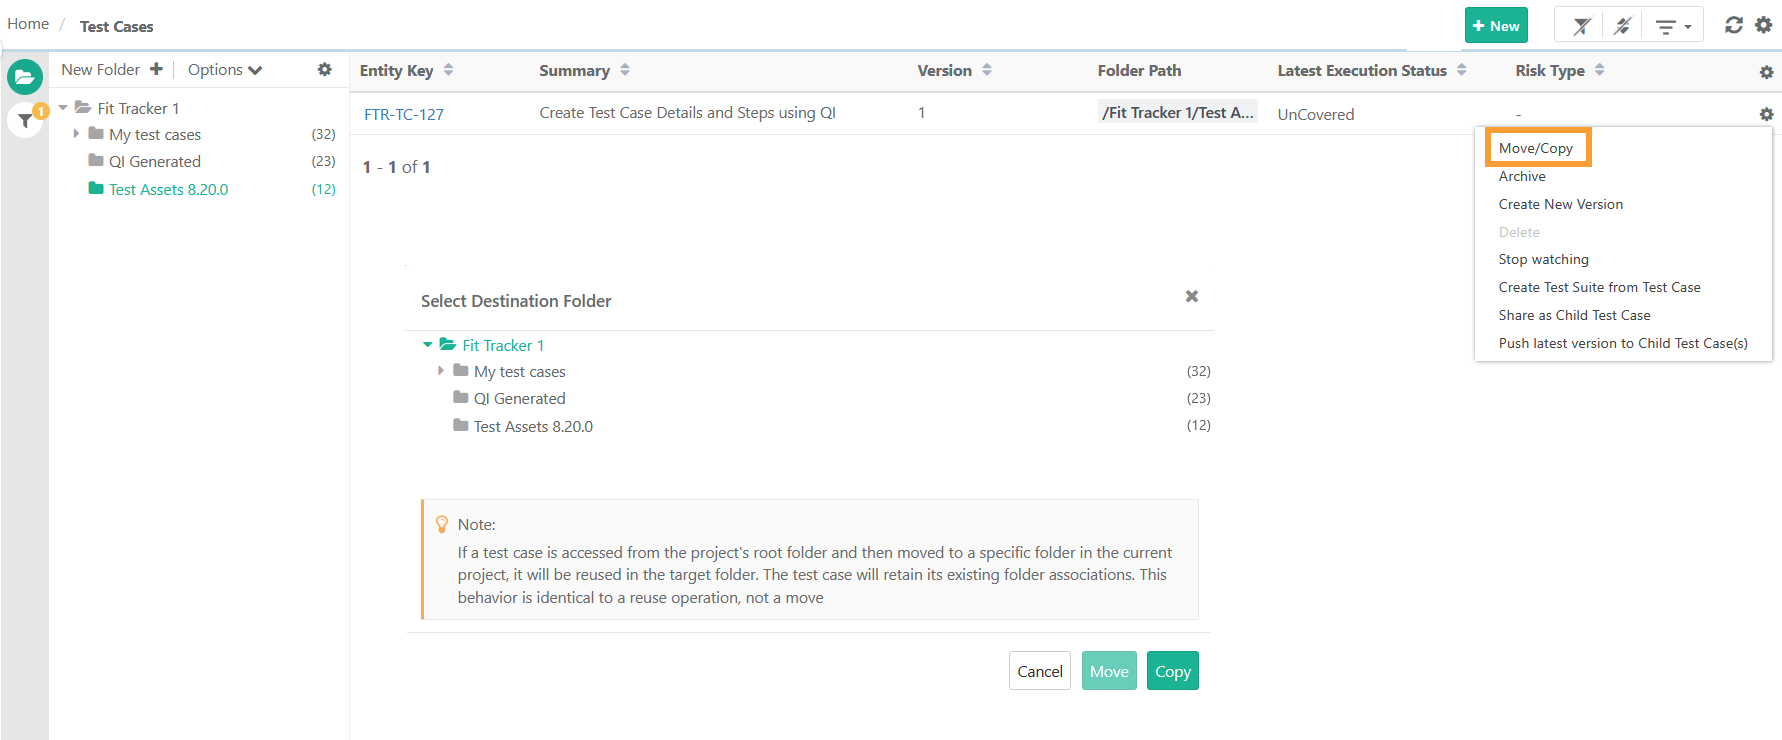Expand My test cases in the destination dialog
The height and width of the screenshot is (740, 1782).
click(441, 370)
